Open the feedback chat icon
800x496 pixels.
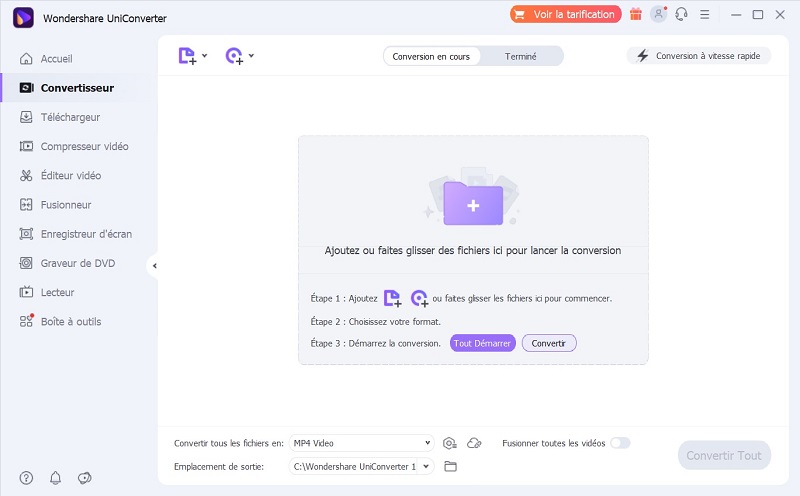click(84, 478)
